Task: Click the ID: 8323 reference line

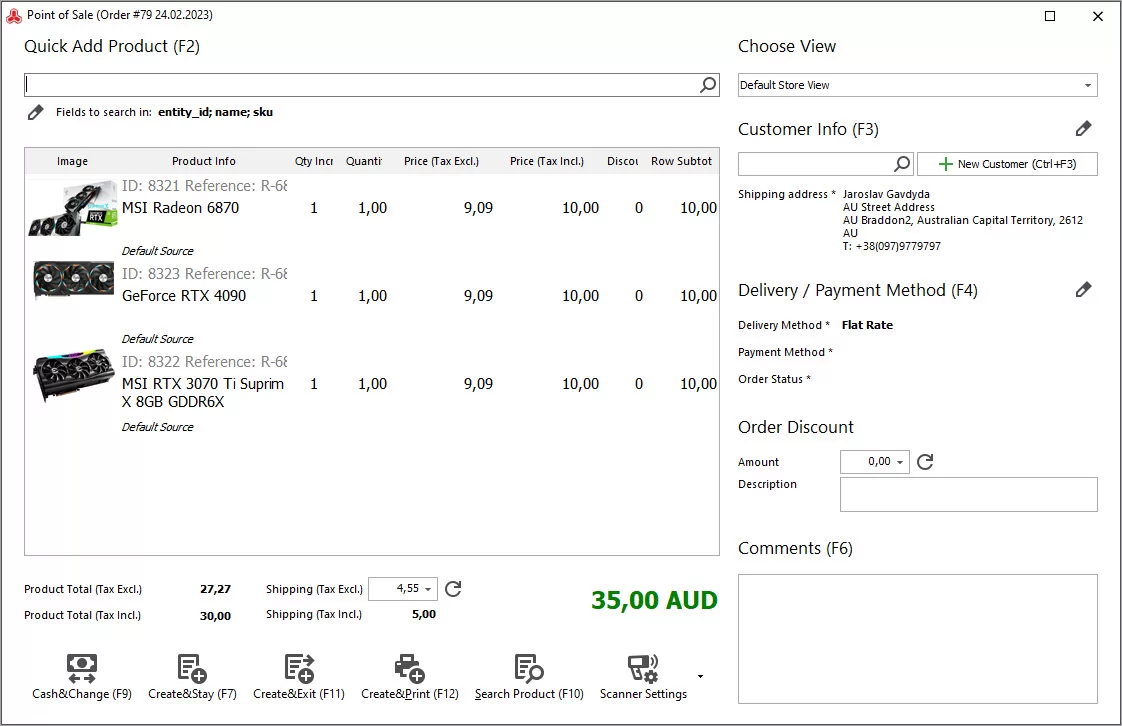Action: point(205,273)
